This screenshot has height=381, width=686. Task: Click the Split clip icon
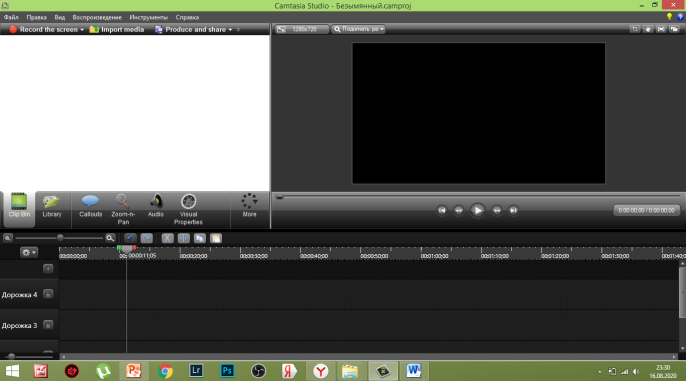(184, 238)
